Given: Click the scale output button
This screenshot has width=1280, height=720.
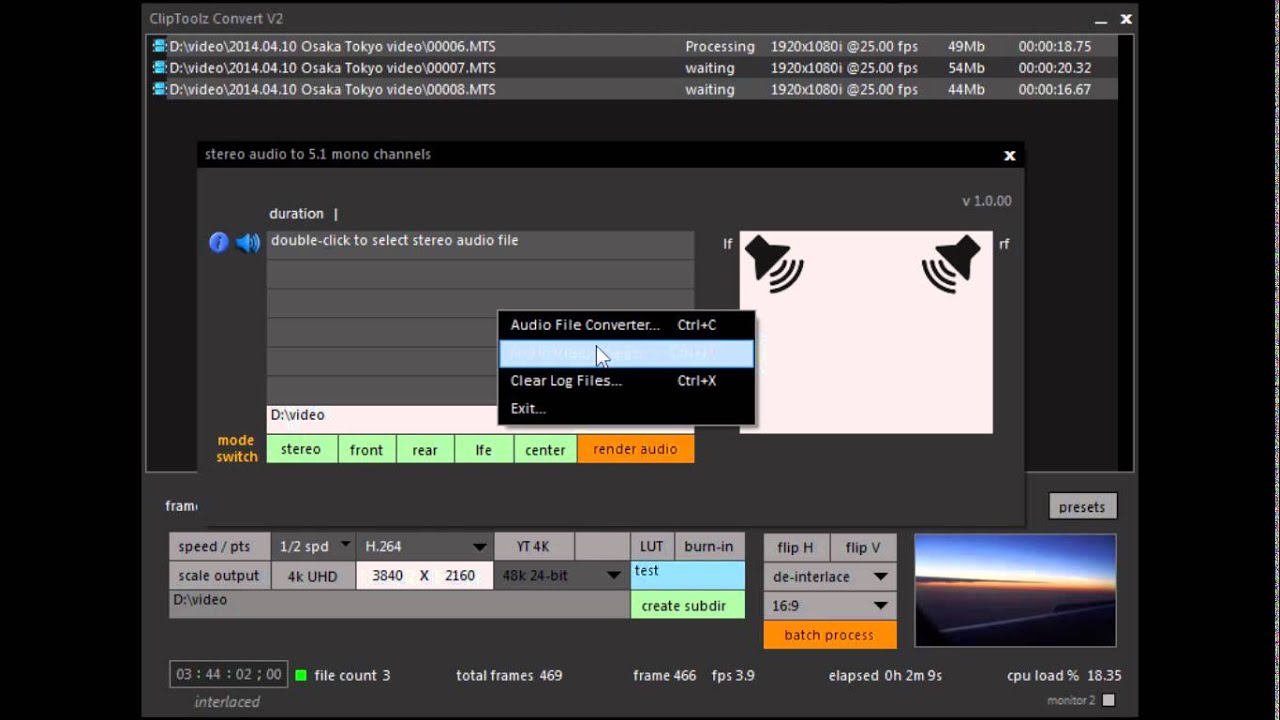Looking at the screenshot, I should pyautogui.click(x=219, y=575).
